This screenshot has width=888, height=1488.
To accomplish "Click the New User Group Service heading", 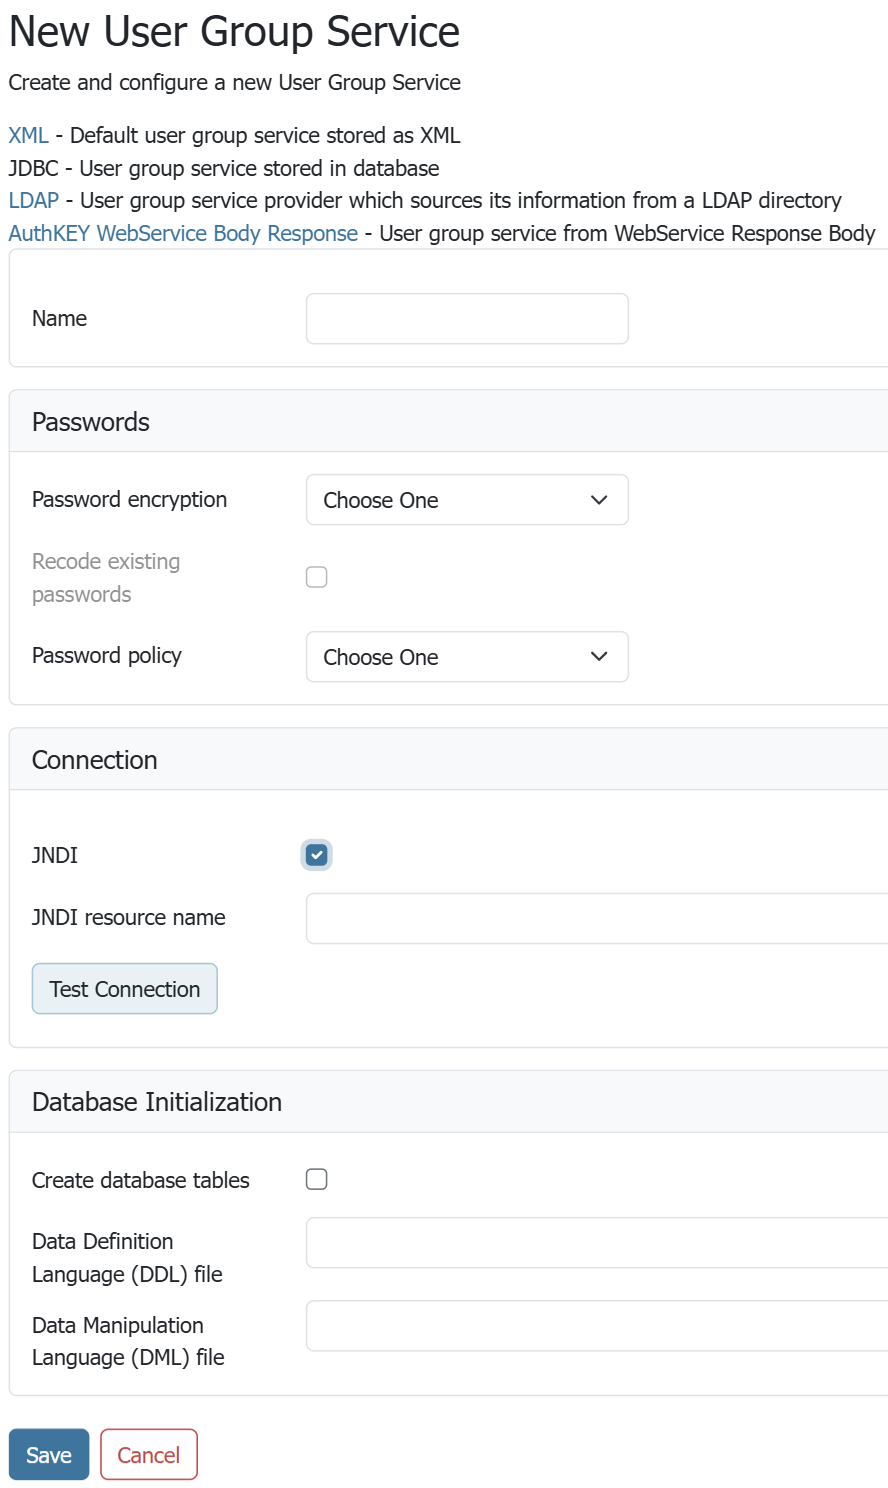I will [234, 32].
